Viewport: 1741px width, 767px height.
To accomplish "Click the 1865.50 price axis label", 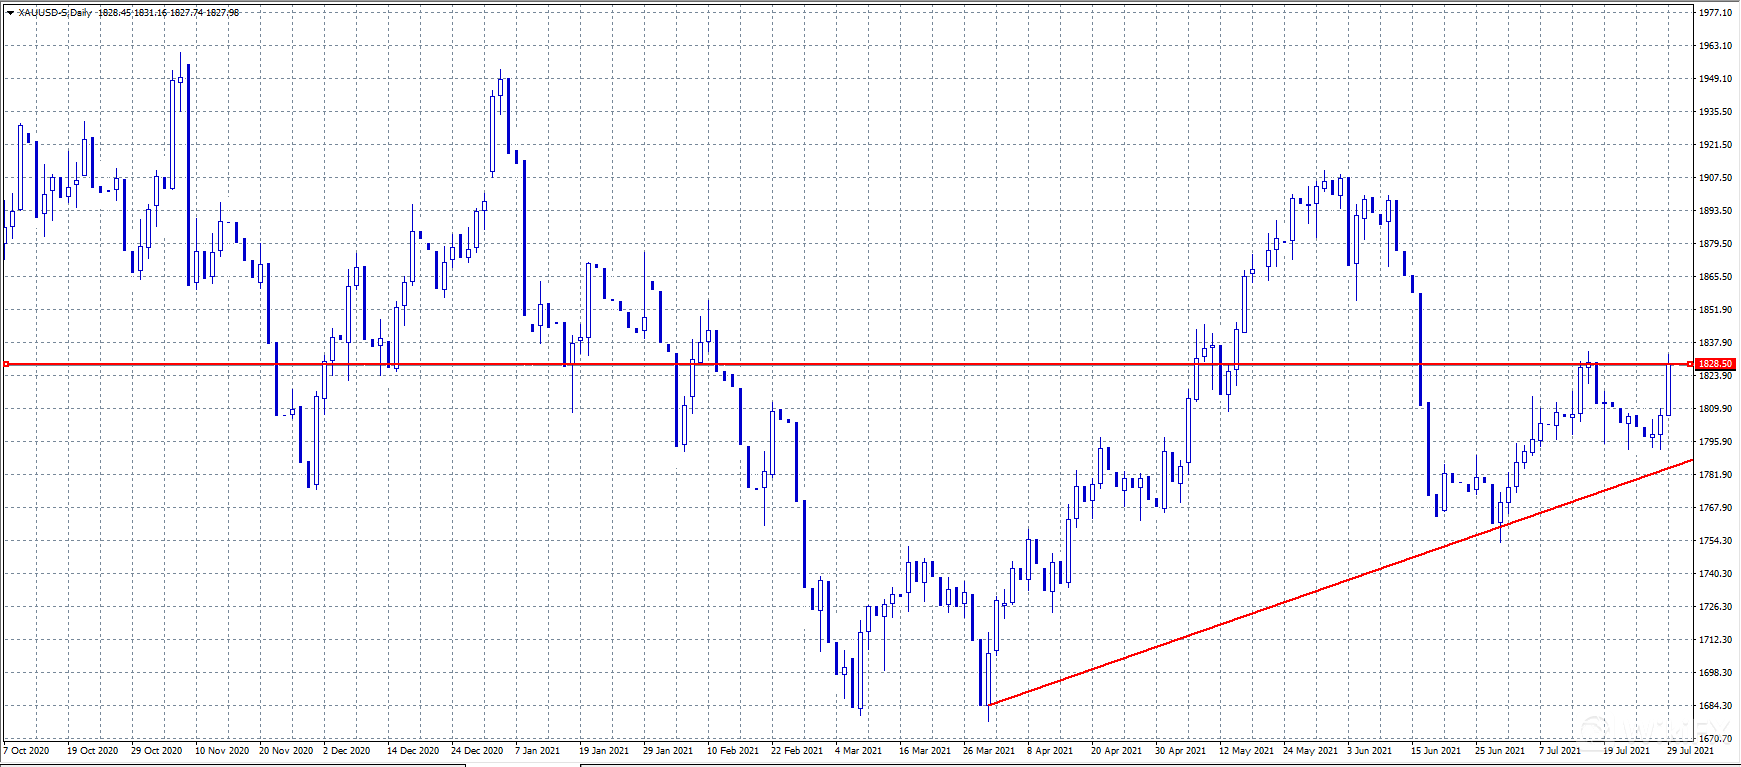I will pyautogui.click(x=1716, y=277).
